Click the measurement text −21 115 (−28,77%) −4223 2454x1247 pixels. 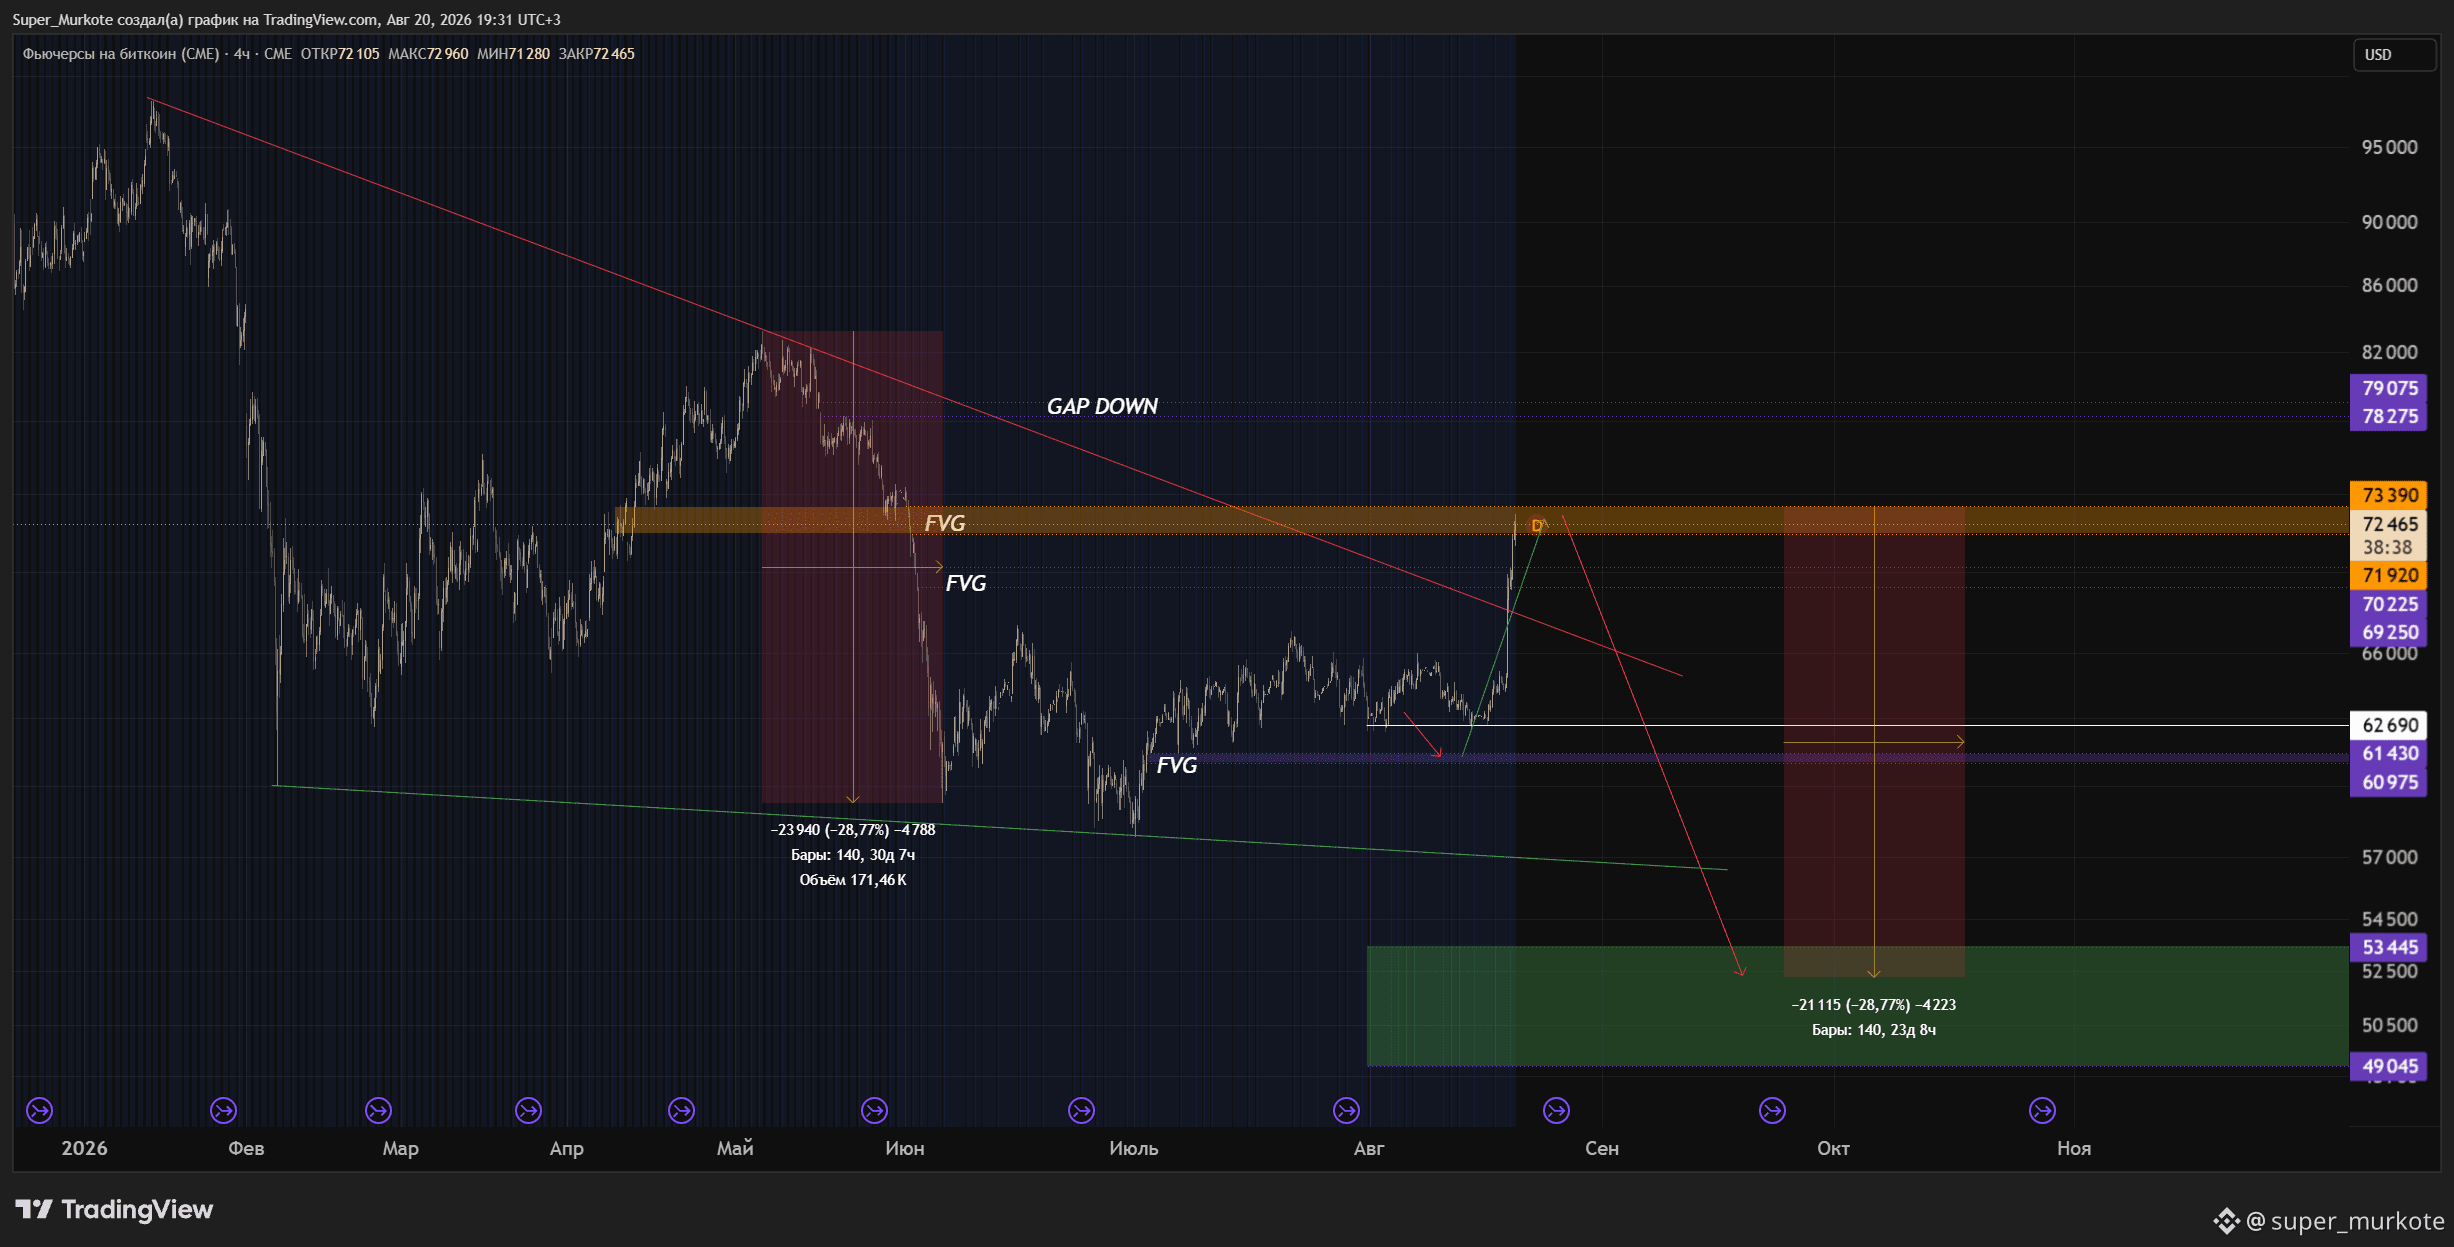pos(1874,1004)
